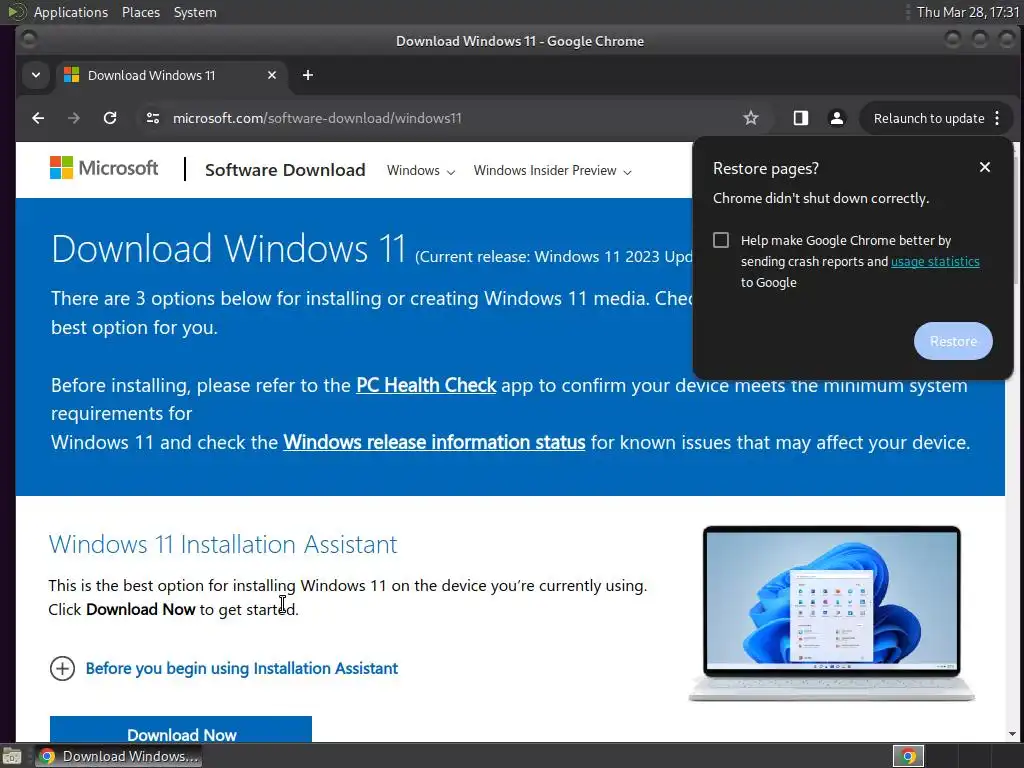
Task: Expand the Windows dropdown menu
Action: [x=421, y=170]
